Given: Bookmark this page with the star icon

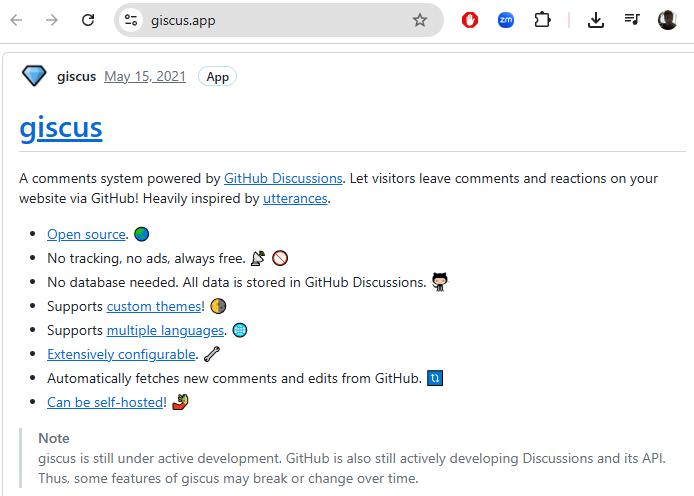Looking at the screenshot, I should (420, 20).
